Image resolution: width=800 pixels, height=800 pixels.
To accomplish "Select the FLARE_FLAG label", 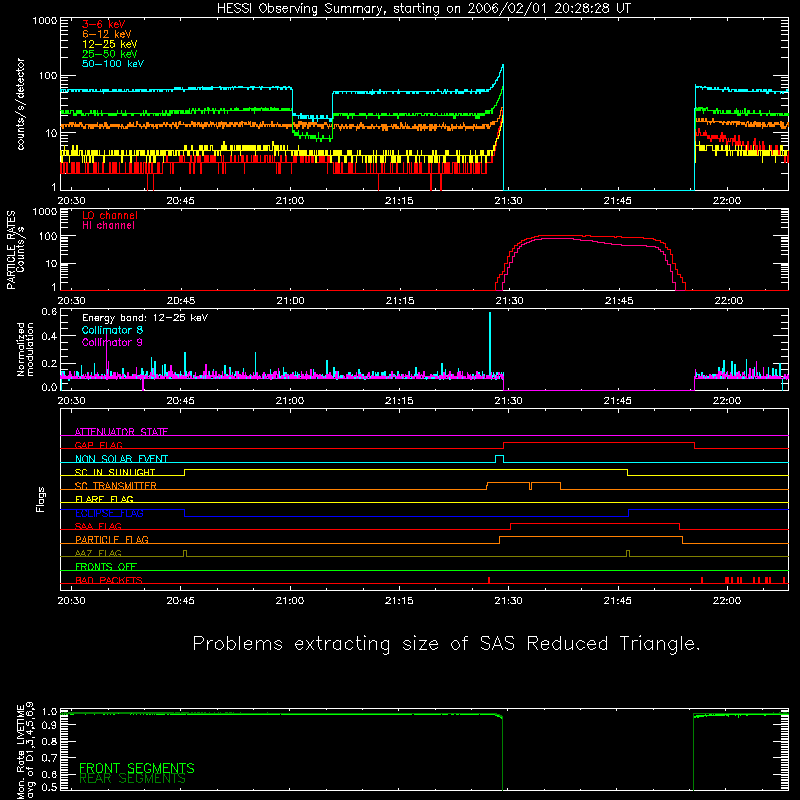I will pos(104,499).
